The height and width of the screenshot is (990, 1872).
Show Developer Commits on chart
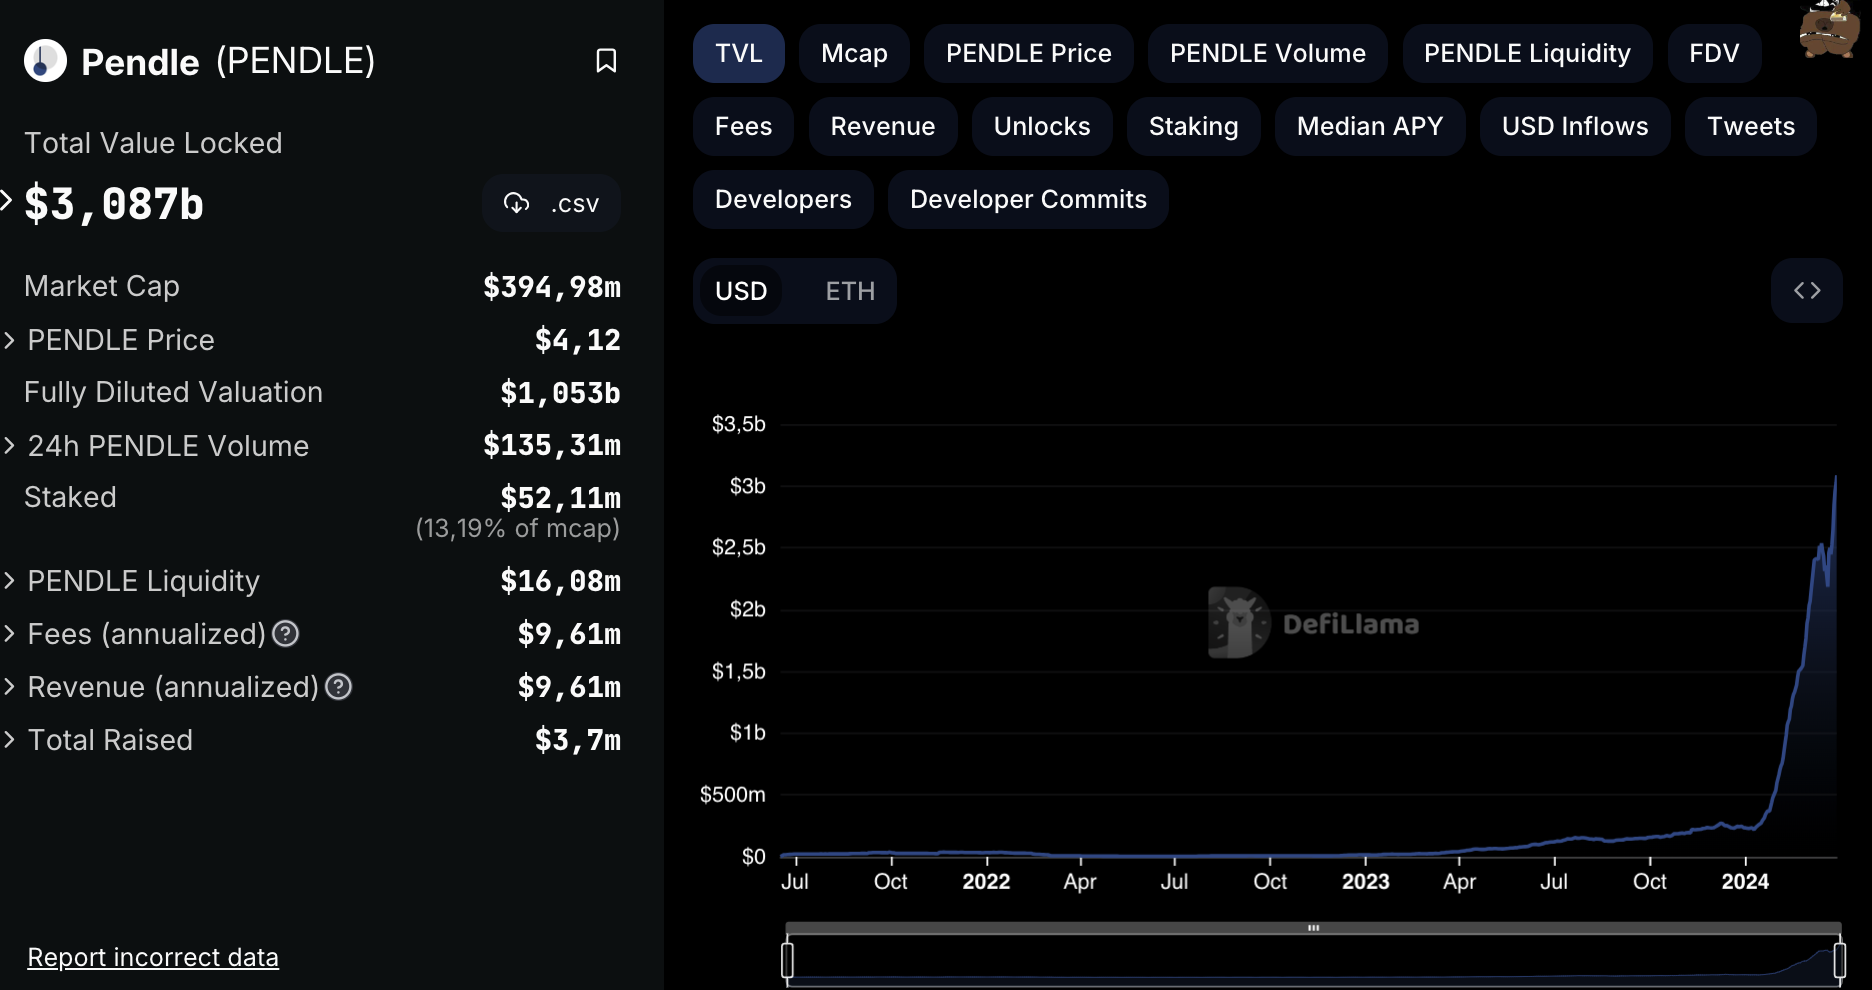[x=1028, y=199]
